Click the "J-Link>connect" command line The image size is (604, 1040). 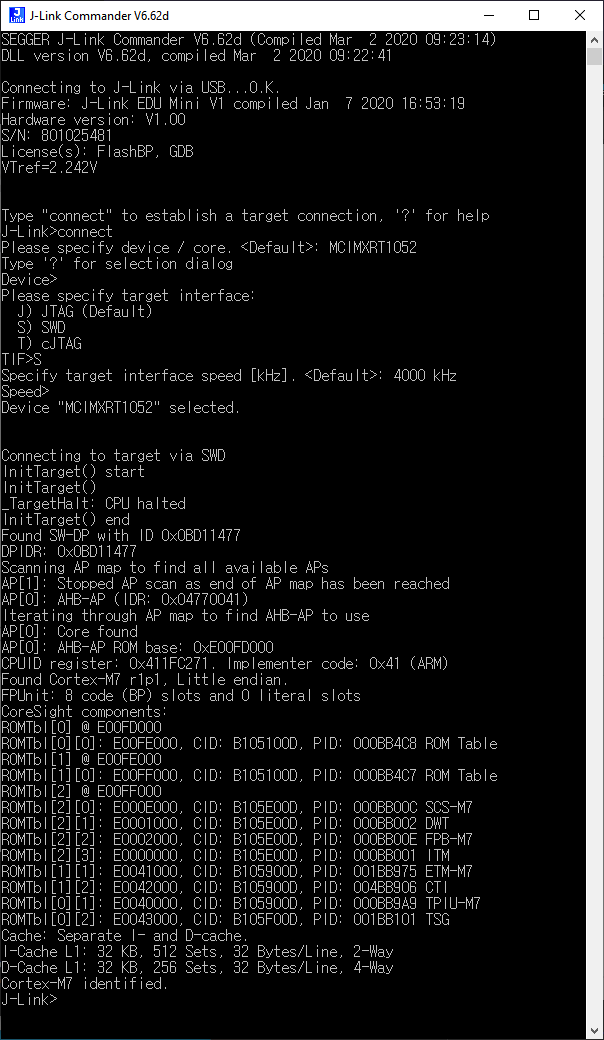(57, 231)
